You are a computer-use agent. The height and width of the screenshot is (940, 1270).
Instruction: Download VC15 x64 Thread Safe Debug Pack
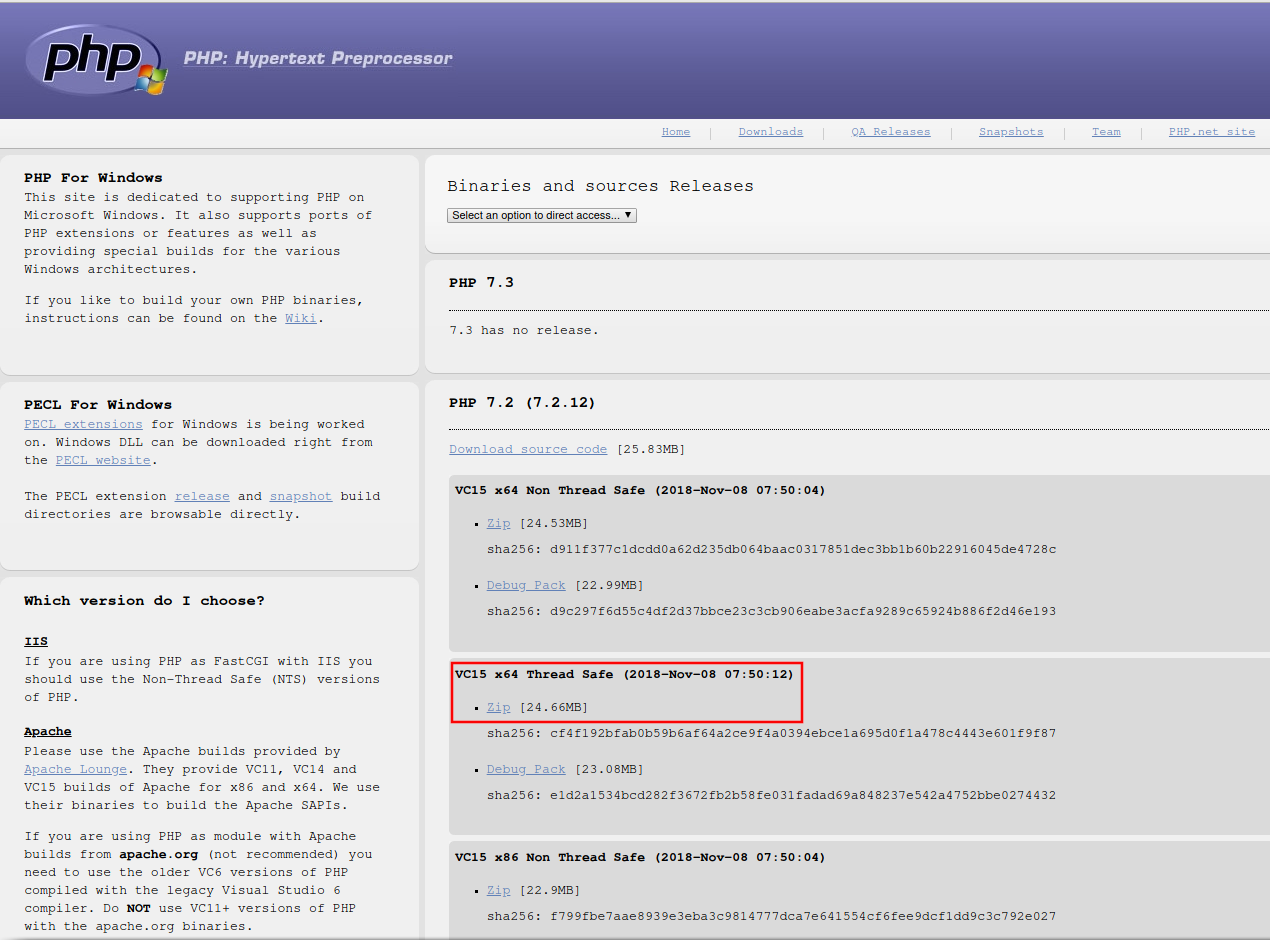click(x=526, y=769)
